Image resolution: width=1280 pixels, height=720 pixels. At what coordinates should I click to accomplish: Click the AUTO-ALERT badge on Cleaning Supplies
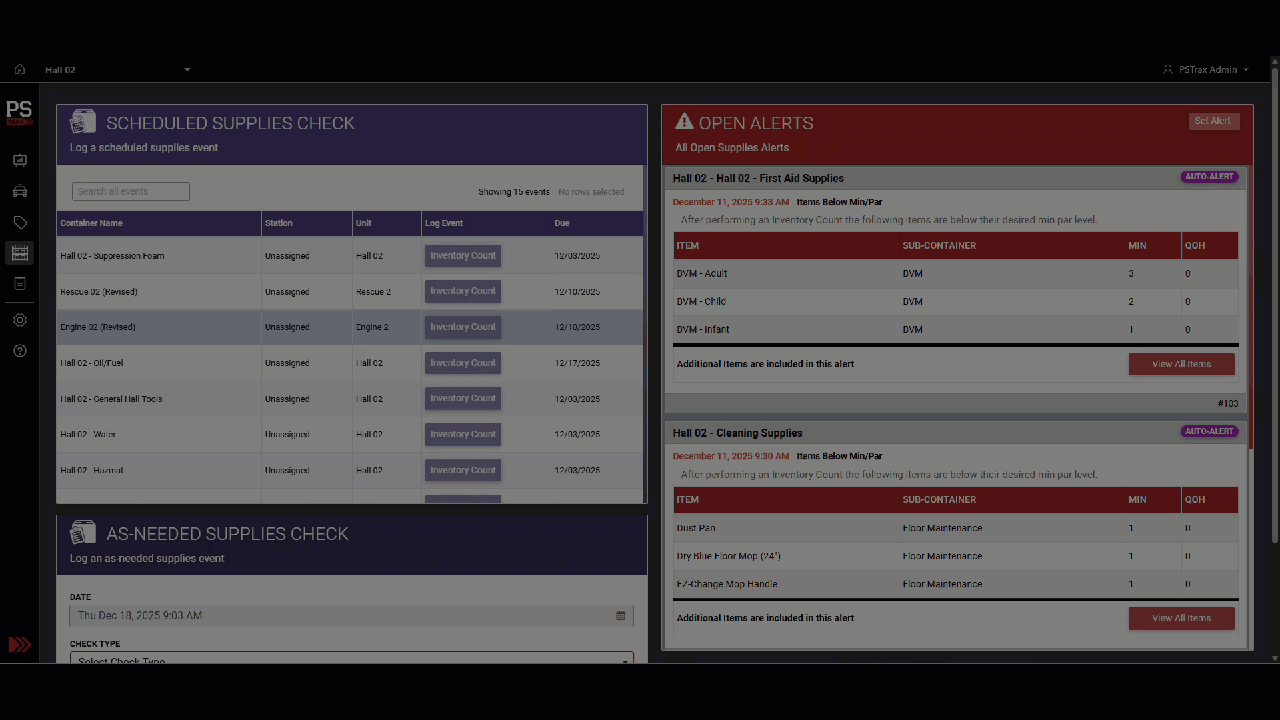[1209, 432]
